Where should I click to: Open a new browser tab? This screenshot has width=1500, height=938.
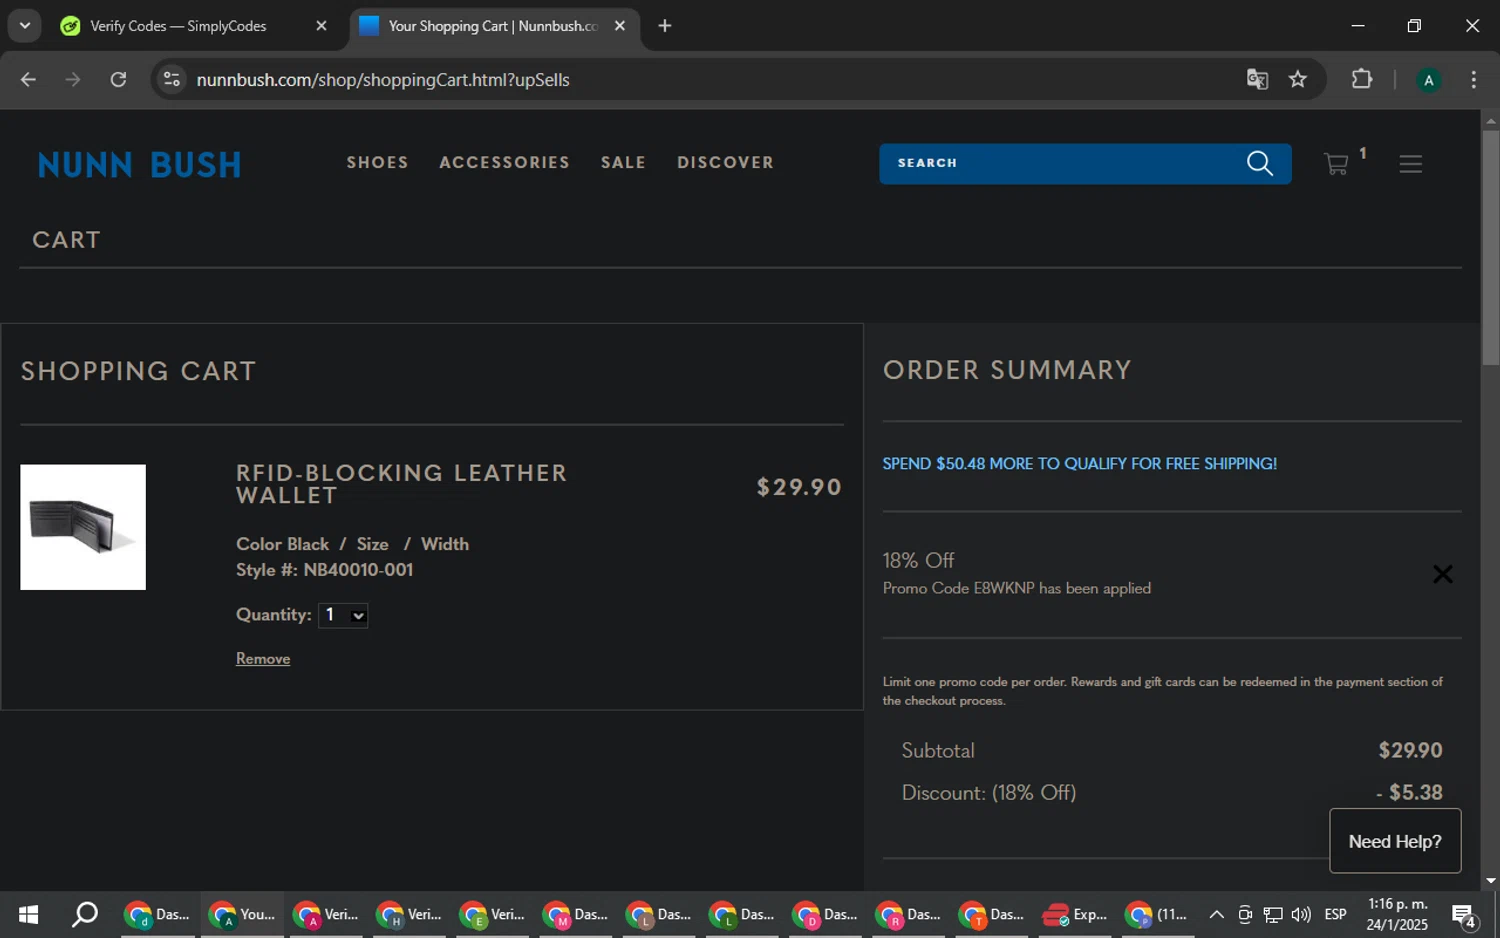pyautogui.click(x=665, y=26)
